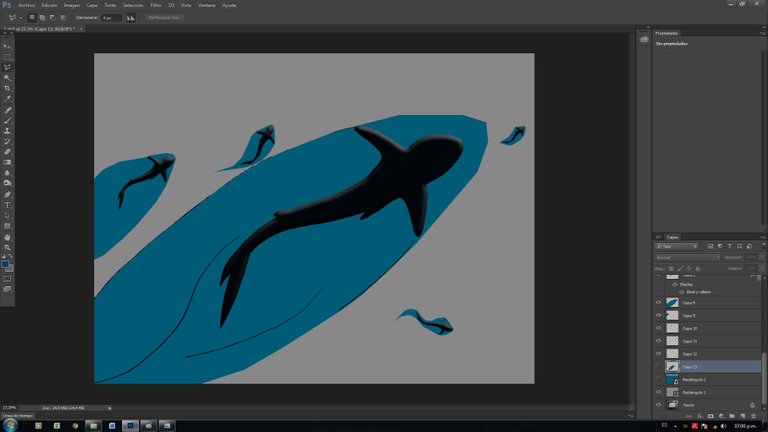
Task: Hide the Capa 8 layer
Action: coord(658,302)
